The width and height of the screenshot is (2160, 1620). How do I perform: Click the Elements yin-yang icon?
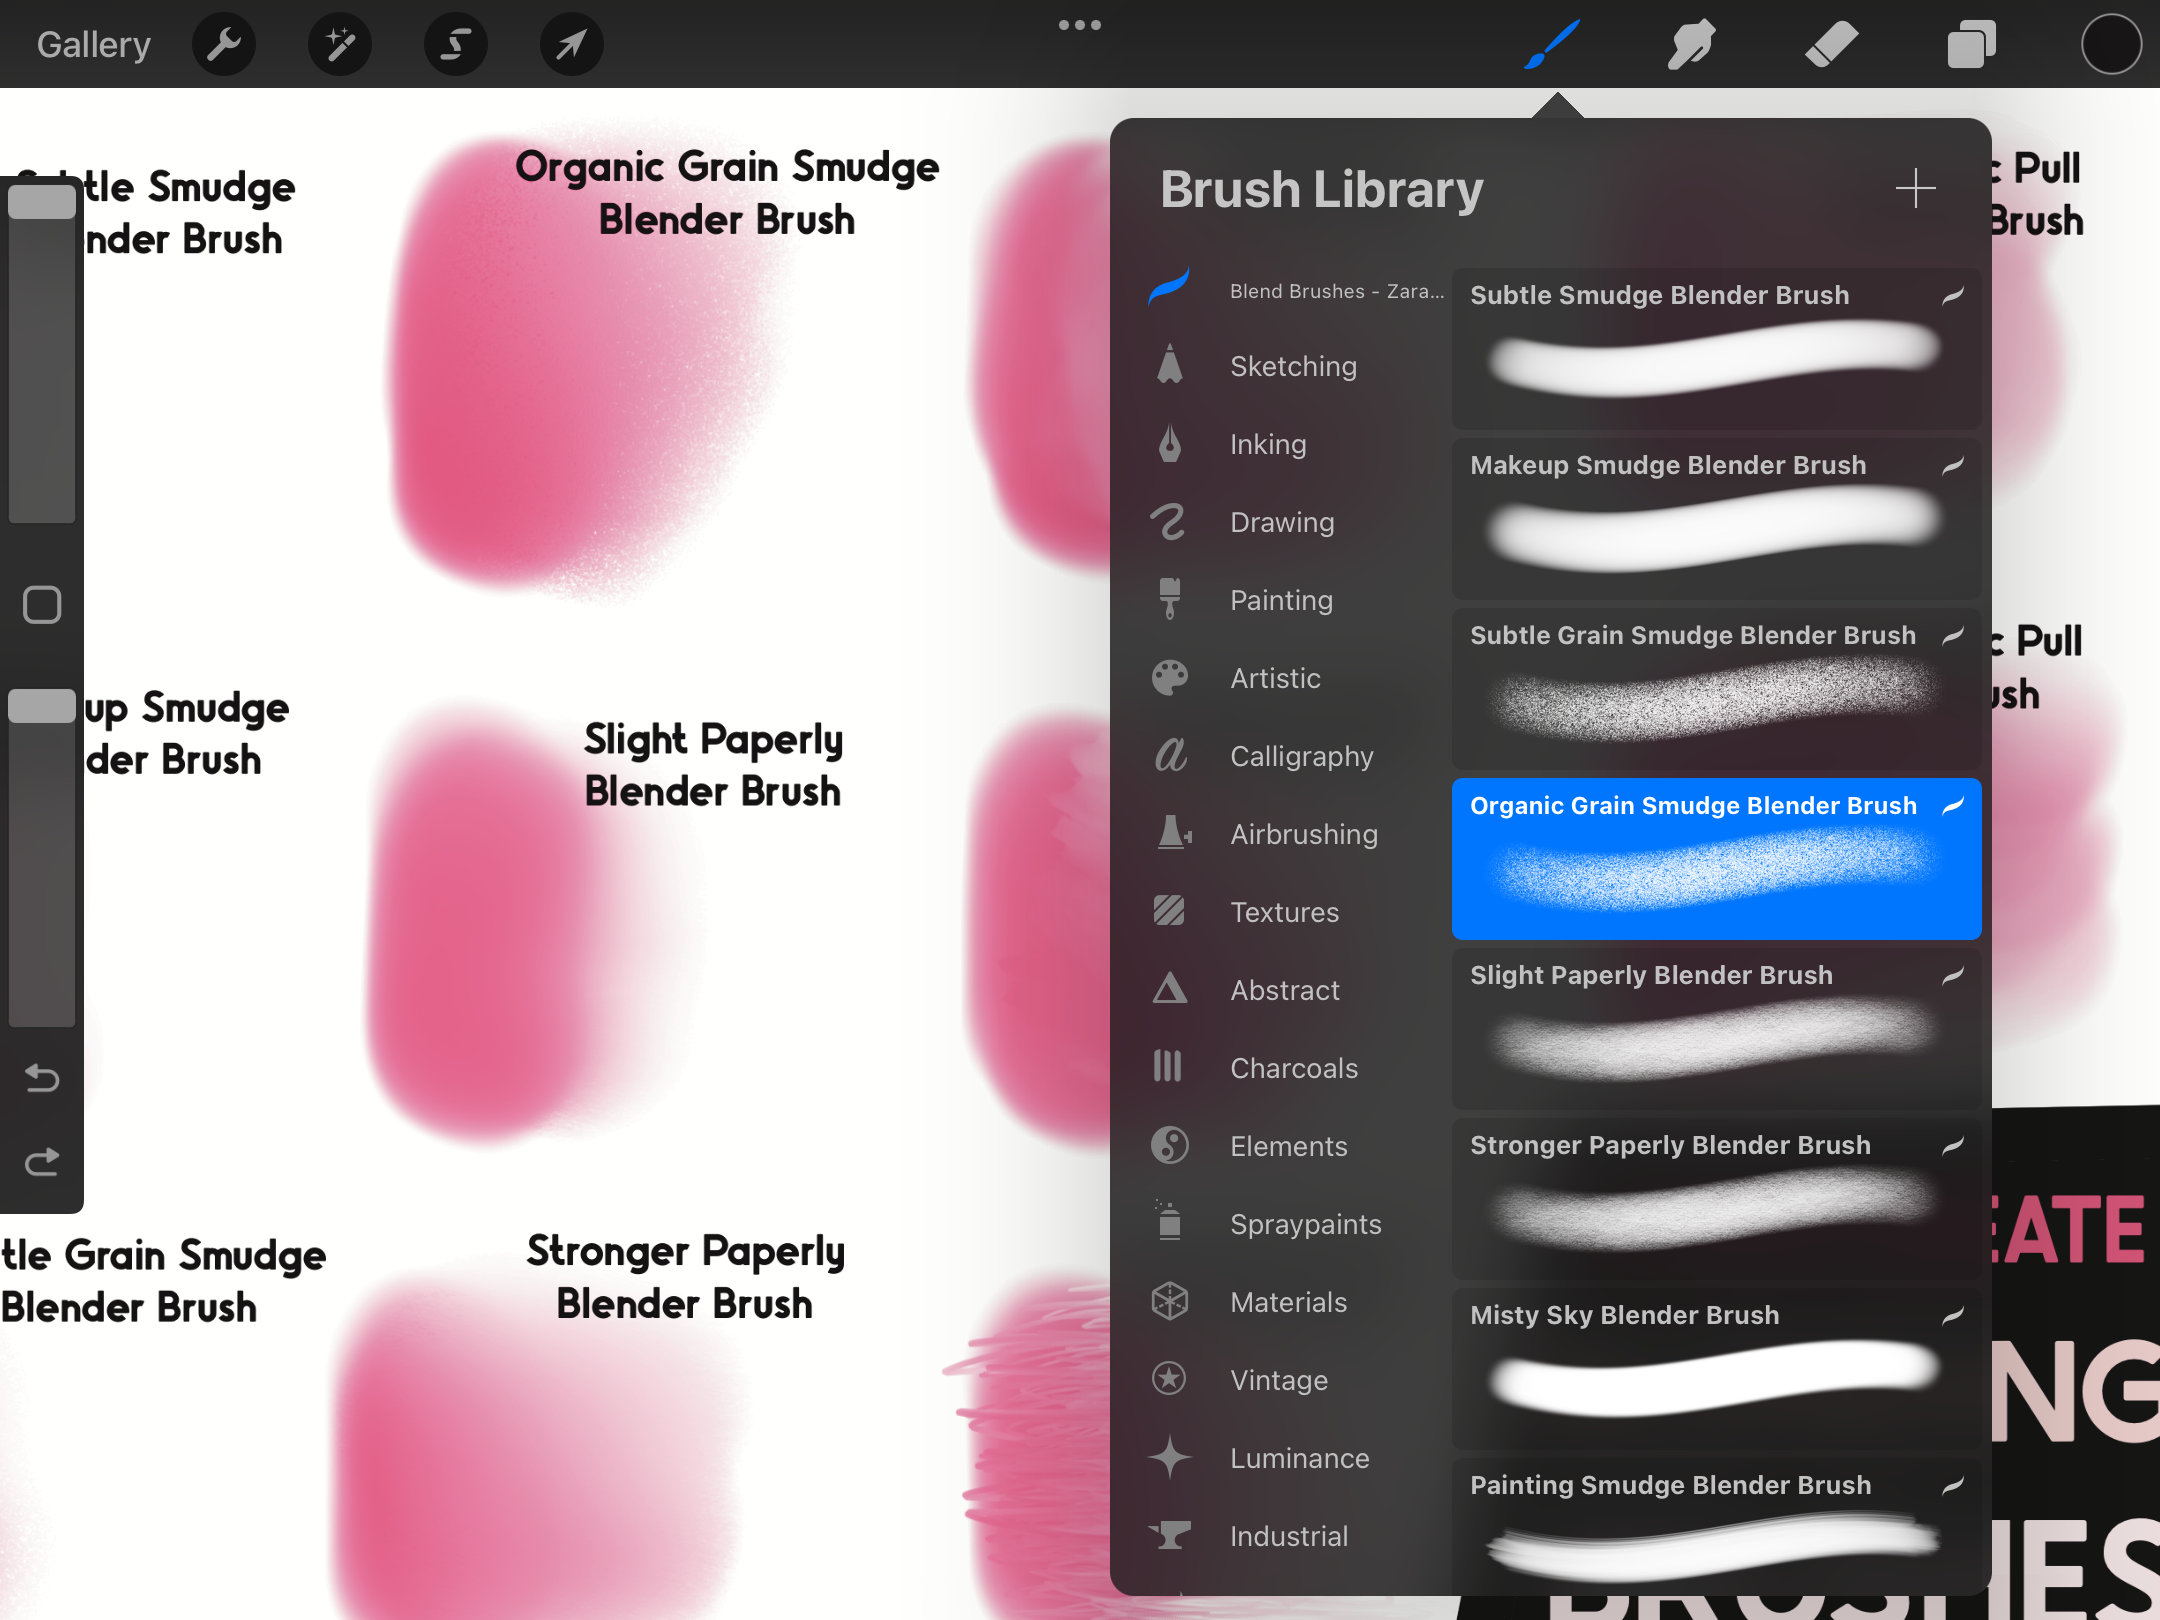coord(1169,1145)
